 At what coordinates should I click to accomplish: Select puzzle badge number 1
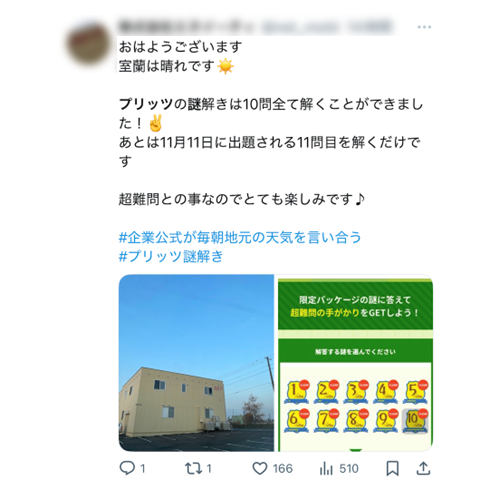tap(296, 392)
